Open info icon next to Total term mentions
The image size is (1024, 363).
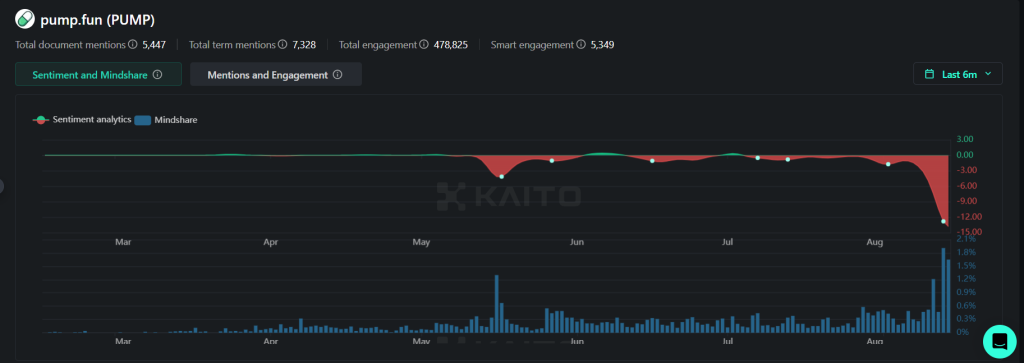283,44
